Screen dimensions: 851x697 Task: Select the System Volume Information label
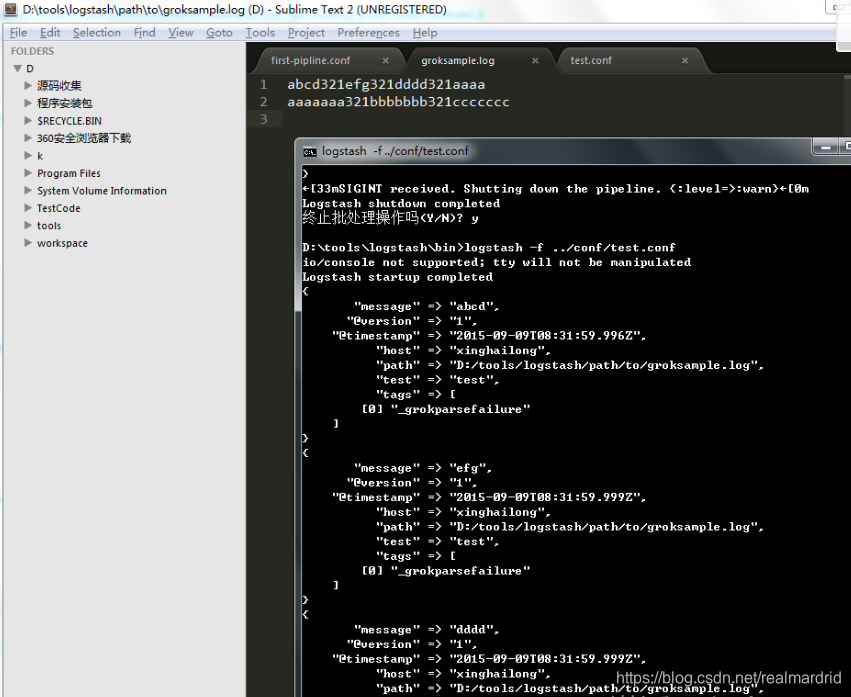(101, 191)
